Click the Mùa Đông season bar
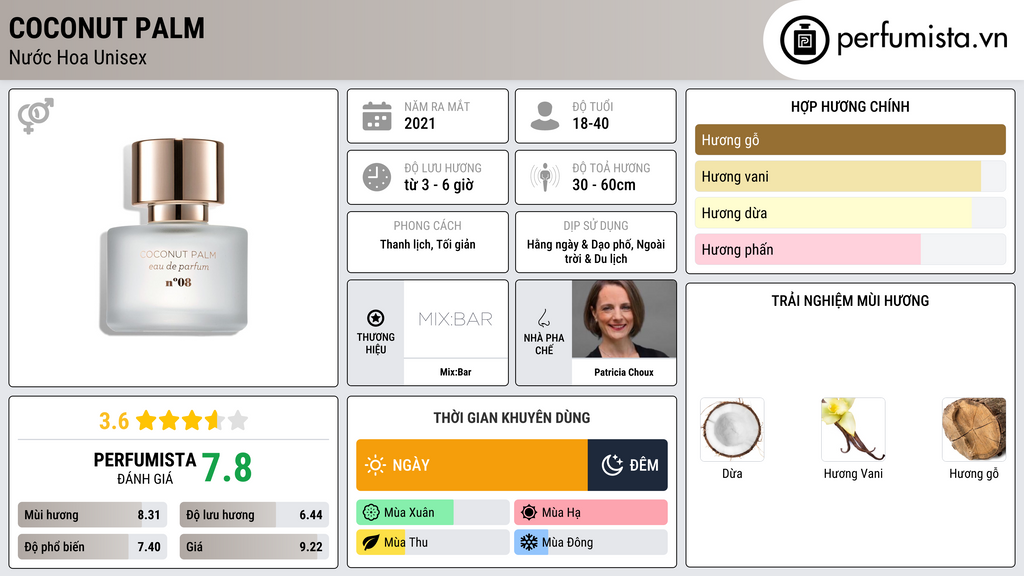The image size is (1024, 576). [x=590, y=542]
